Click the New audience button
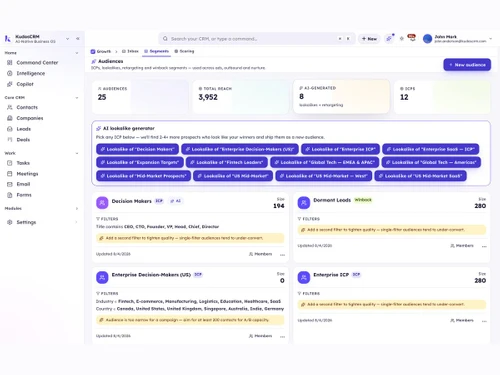 click(x=467, y=65)
